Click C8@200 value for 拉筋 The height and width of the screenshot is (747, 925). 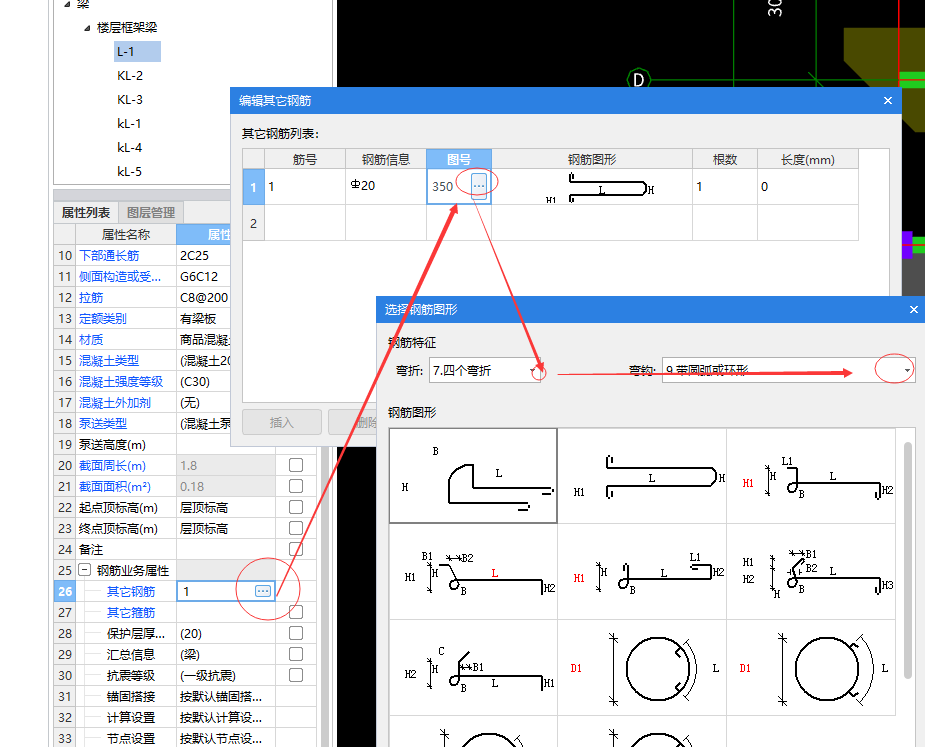(x=204, y=297)
